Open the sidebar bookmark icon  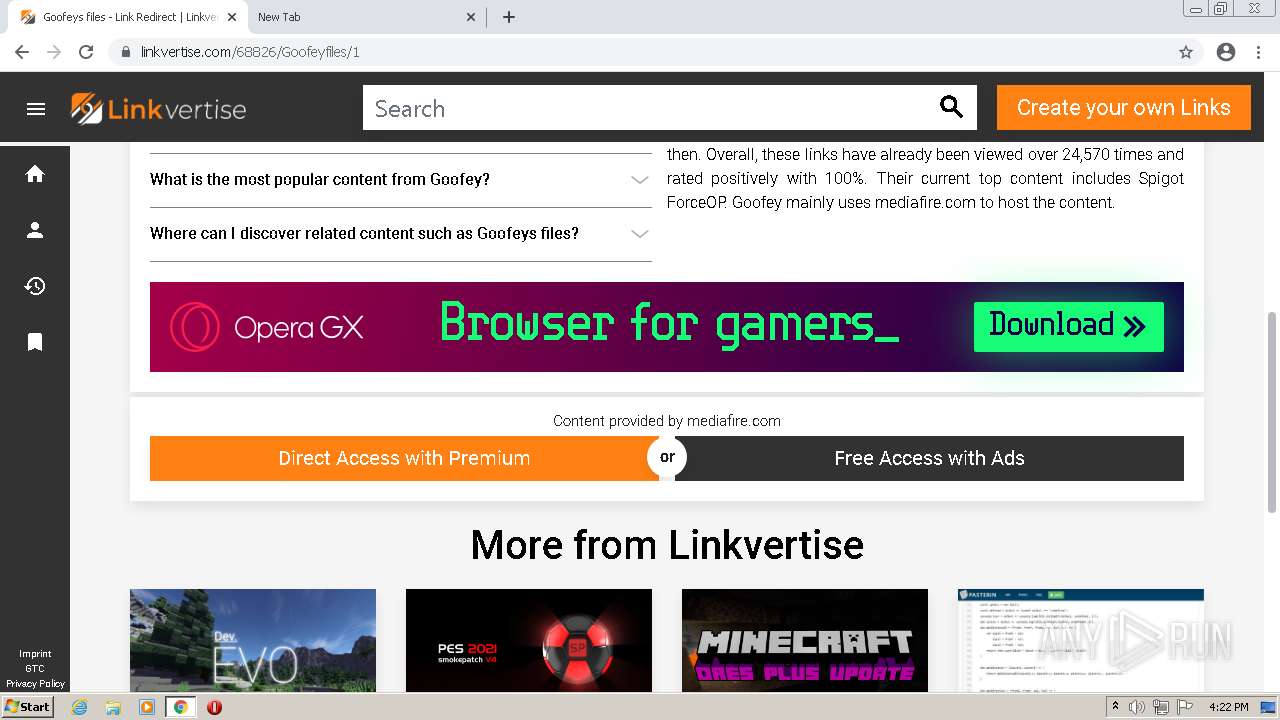[35, 342]
